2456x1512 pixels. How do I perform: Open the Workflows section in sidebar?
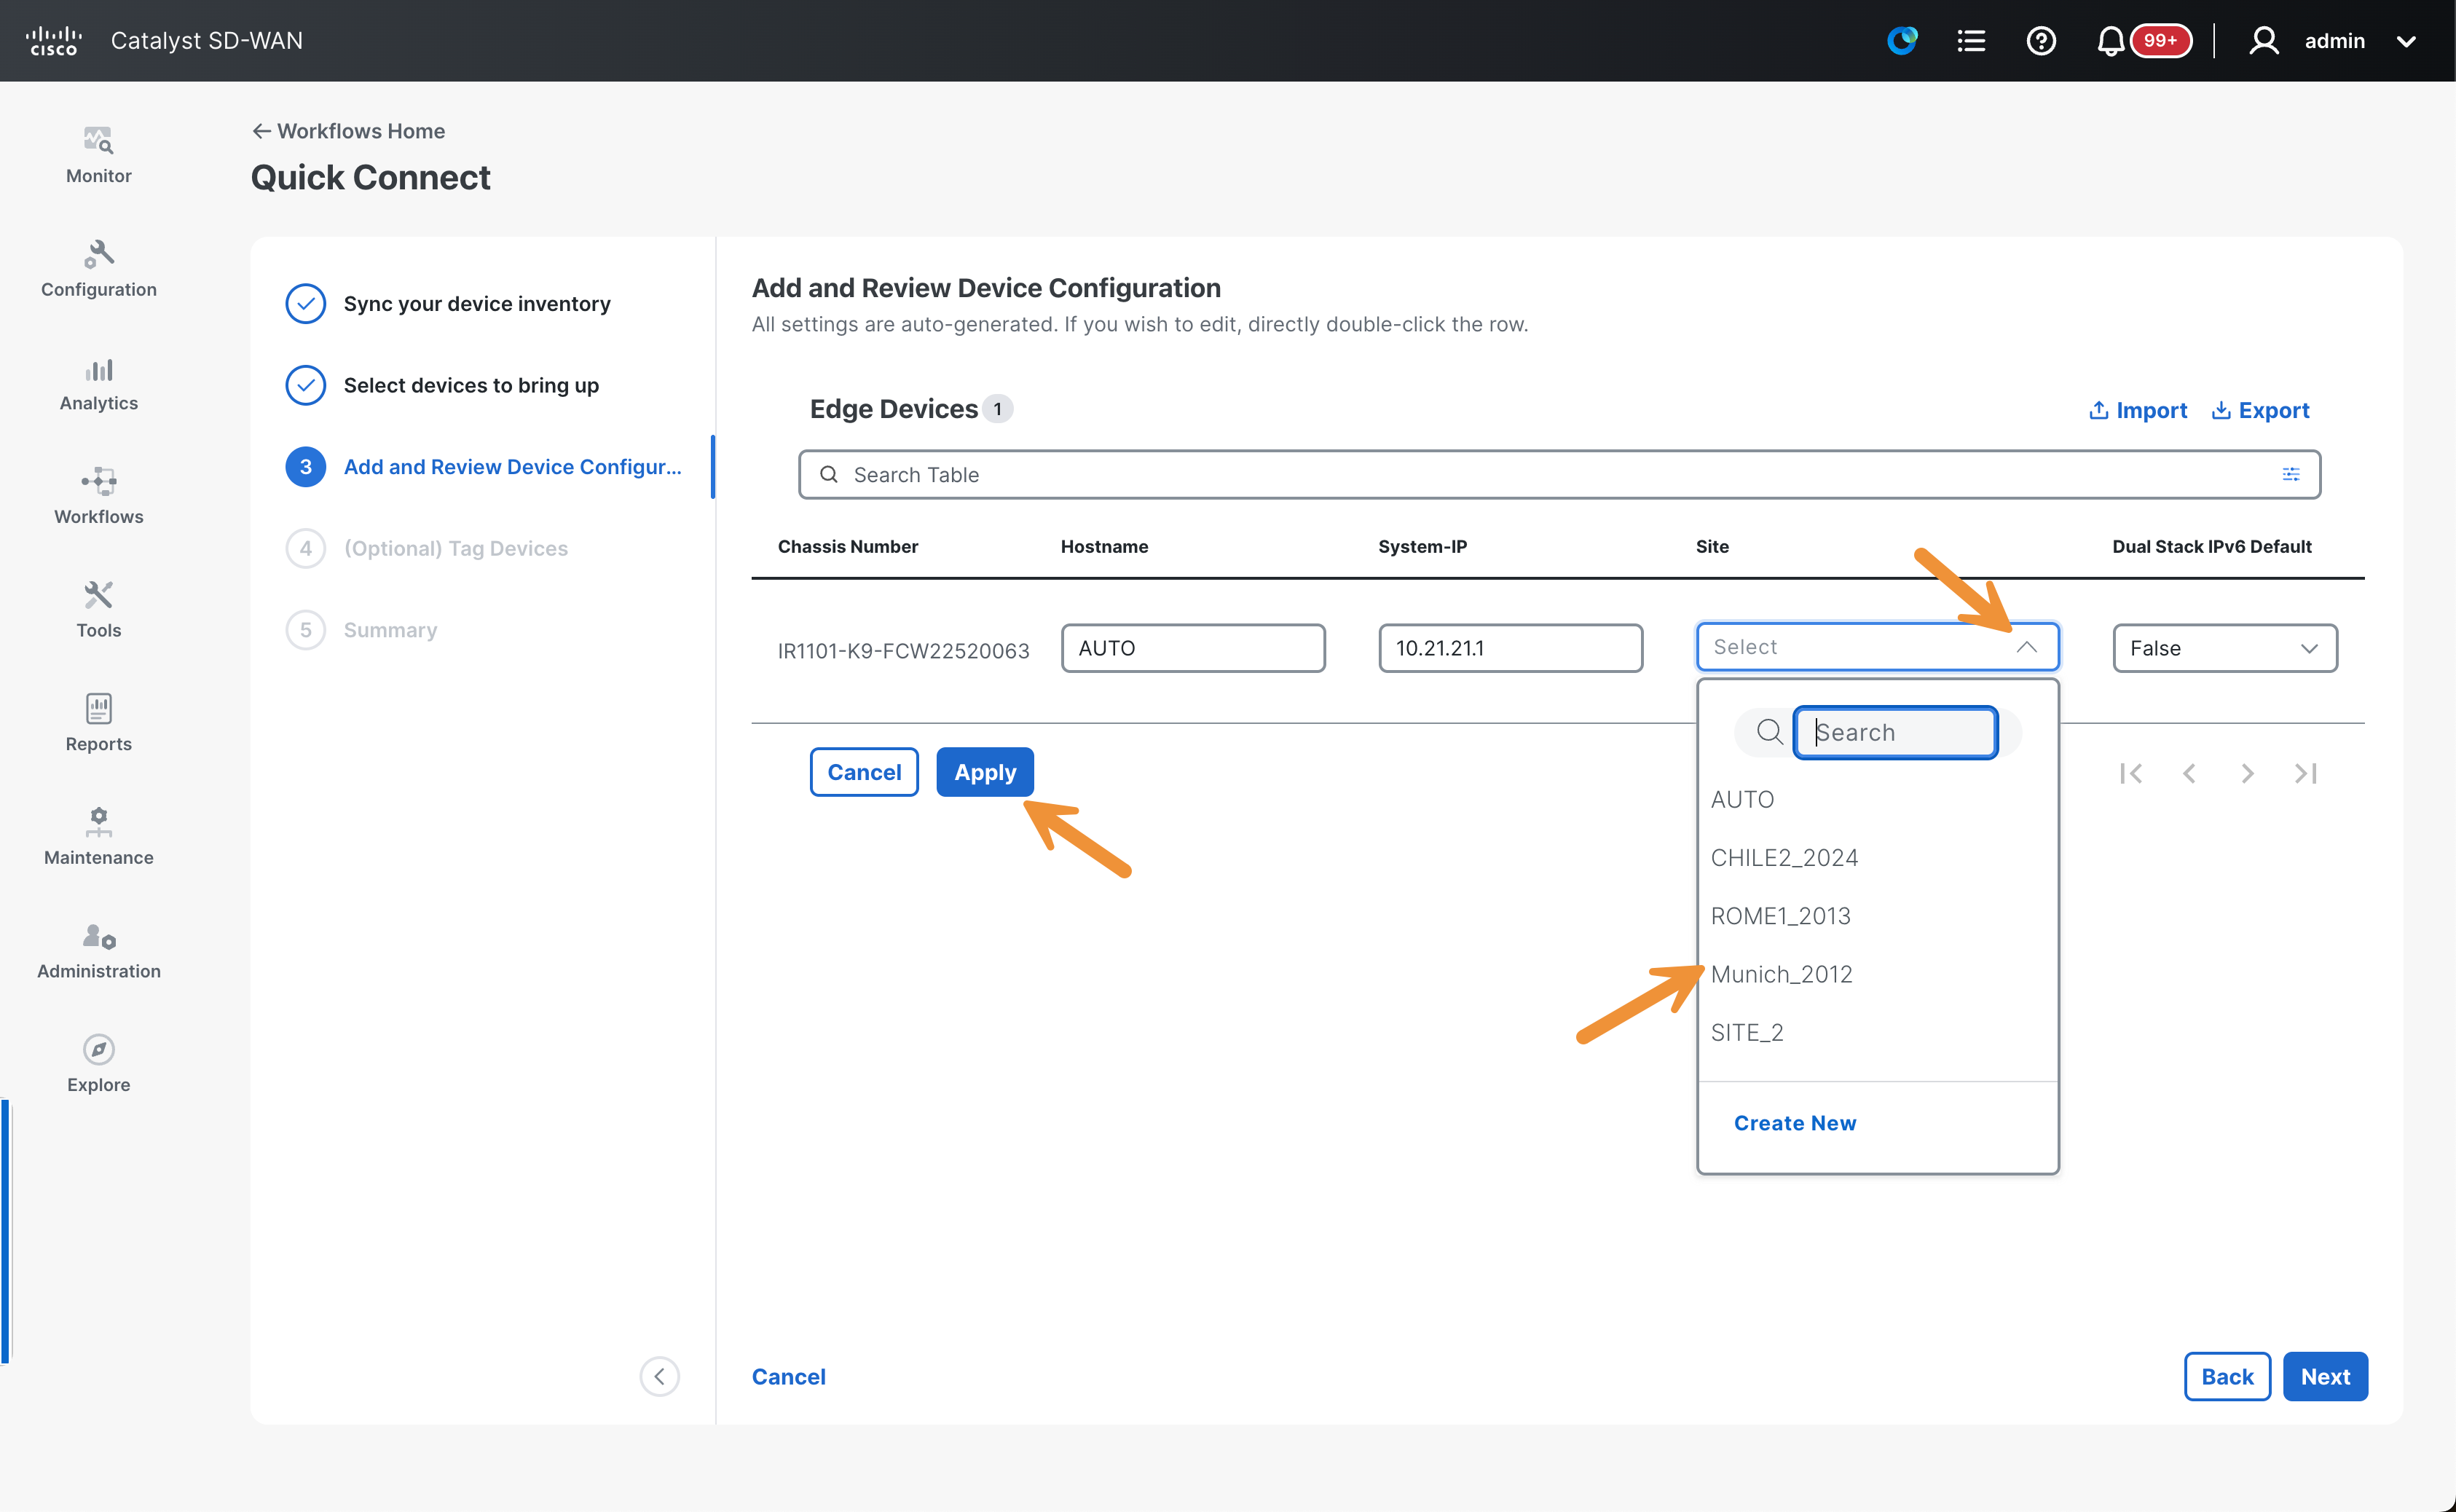98,496
